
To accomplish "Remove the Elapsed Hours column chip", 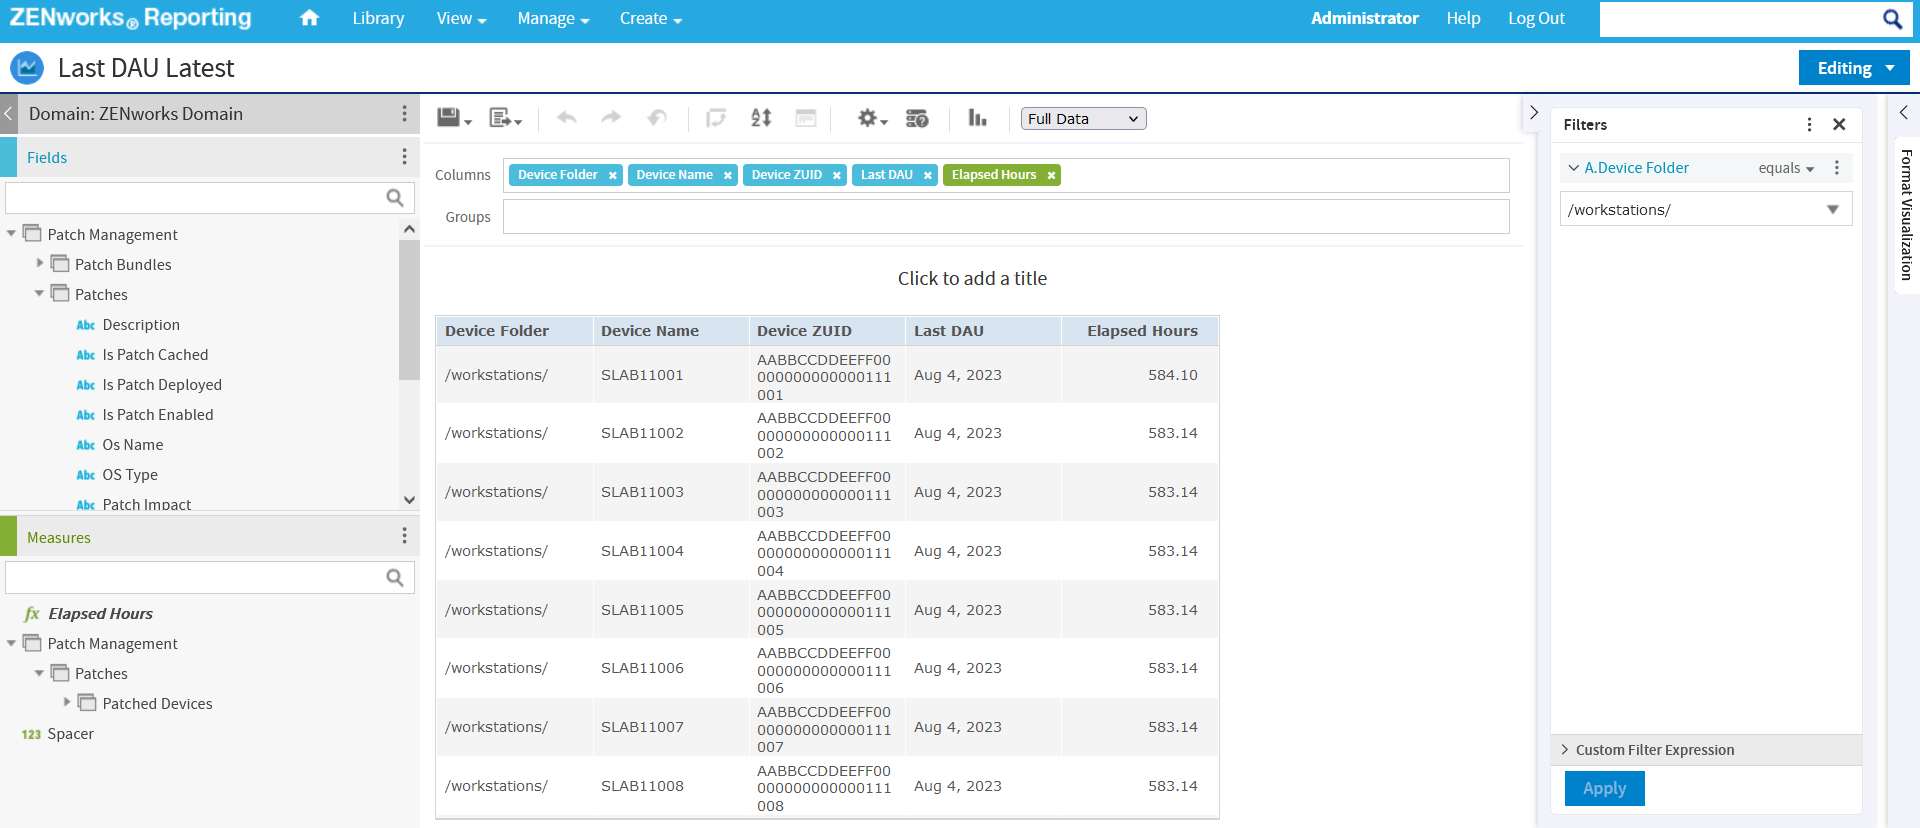I will [1051, 175].
